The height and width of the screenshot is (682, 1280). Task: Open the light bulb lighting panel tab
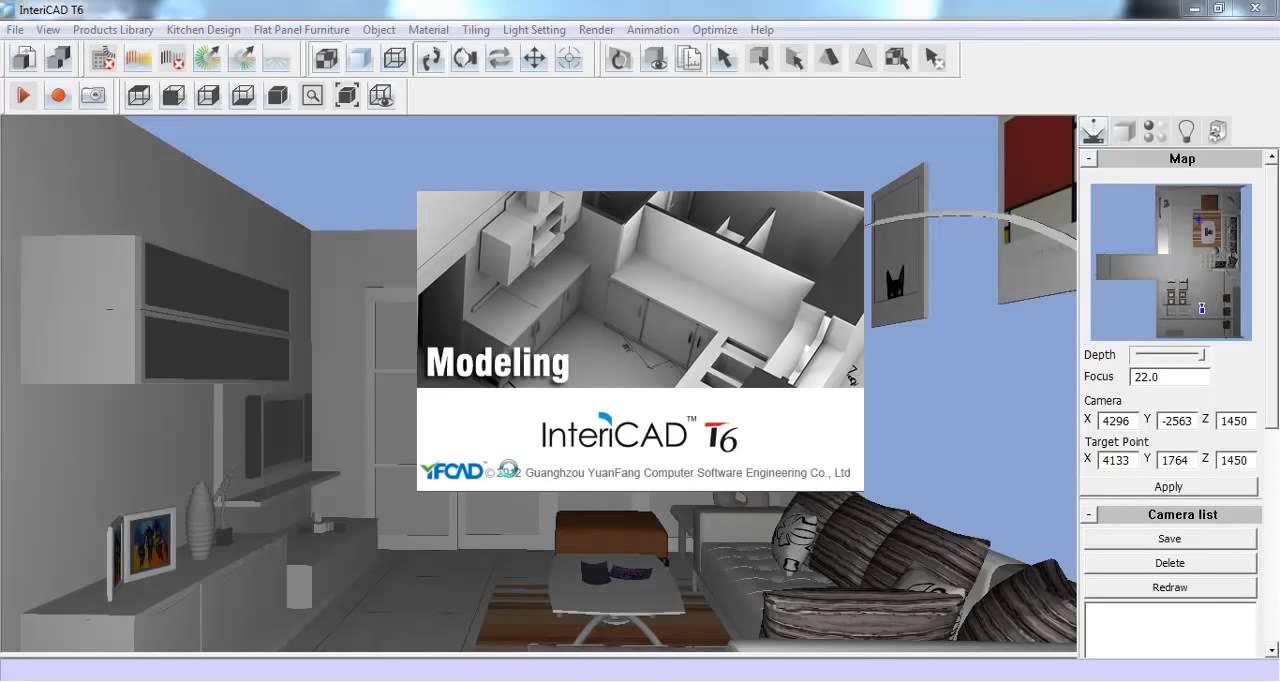coord(1186,131)
